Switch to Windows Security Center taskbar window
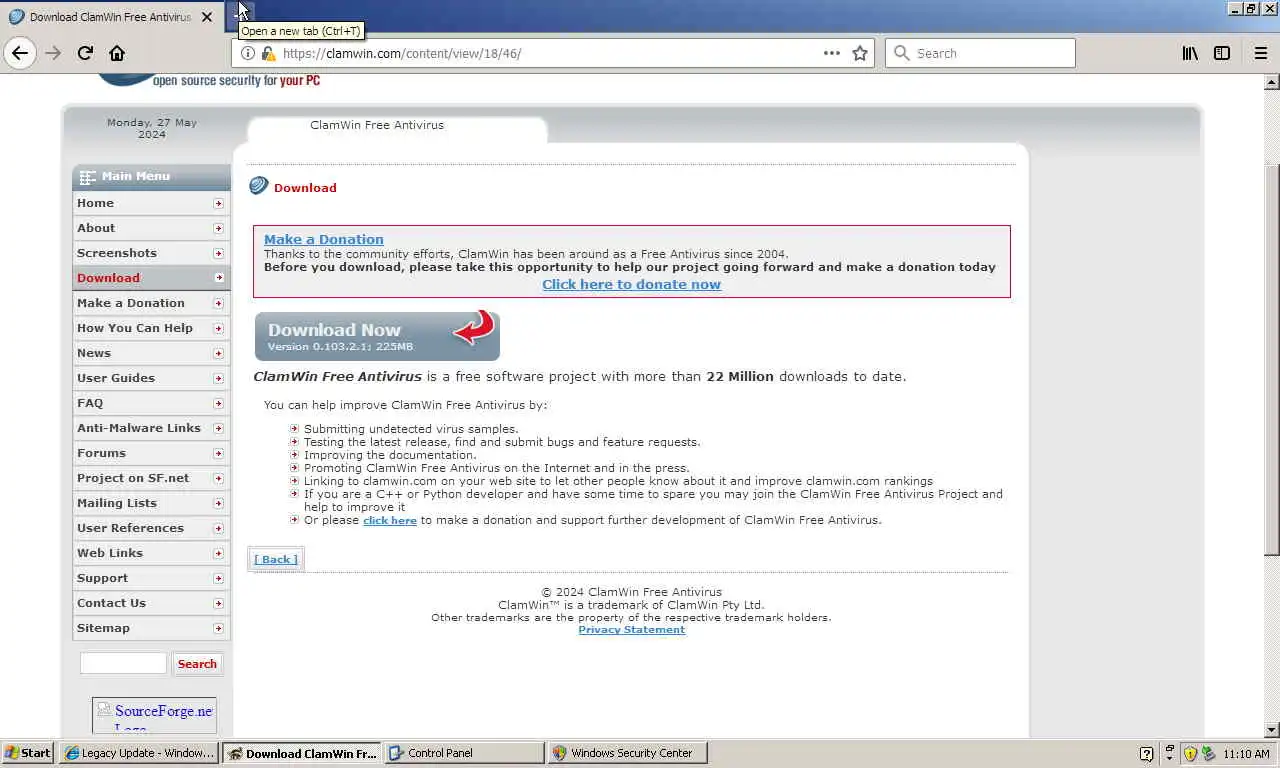Image resolution: width=1280 pixels, height=768 pixels. click(x=628, y=753)
